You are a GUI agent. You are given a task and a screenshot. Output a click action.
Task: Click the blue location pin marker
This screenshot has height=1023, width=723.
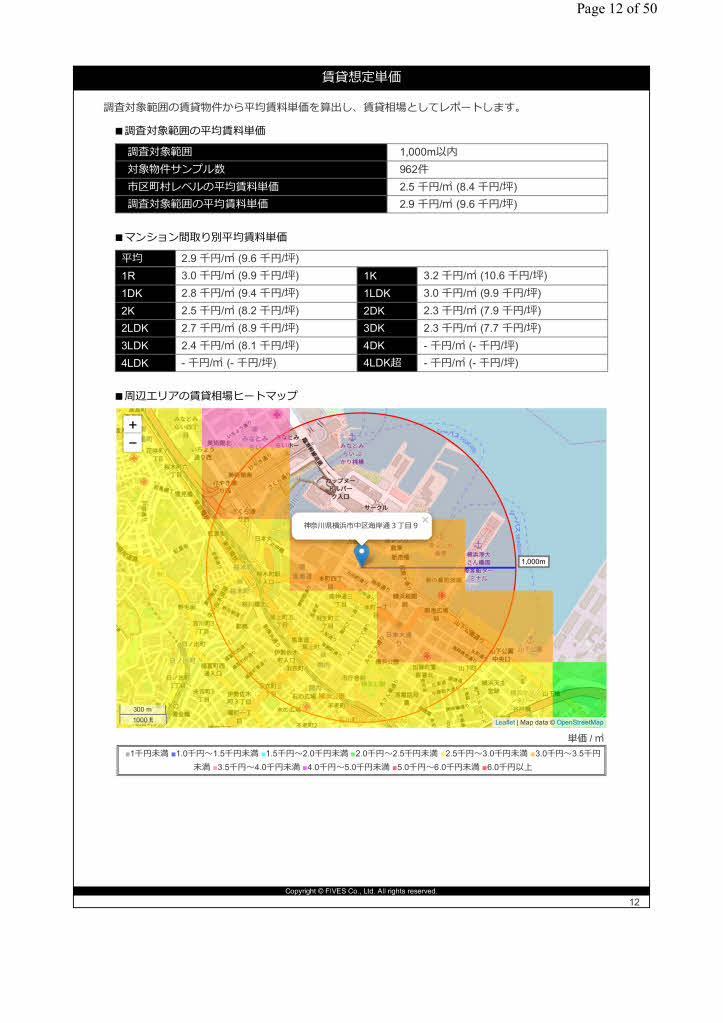click(361, 554)
